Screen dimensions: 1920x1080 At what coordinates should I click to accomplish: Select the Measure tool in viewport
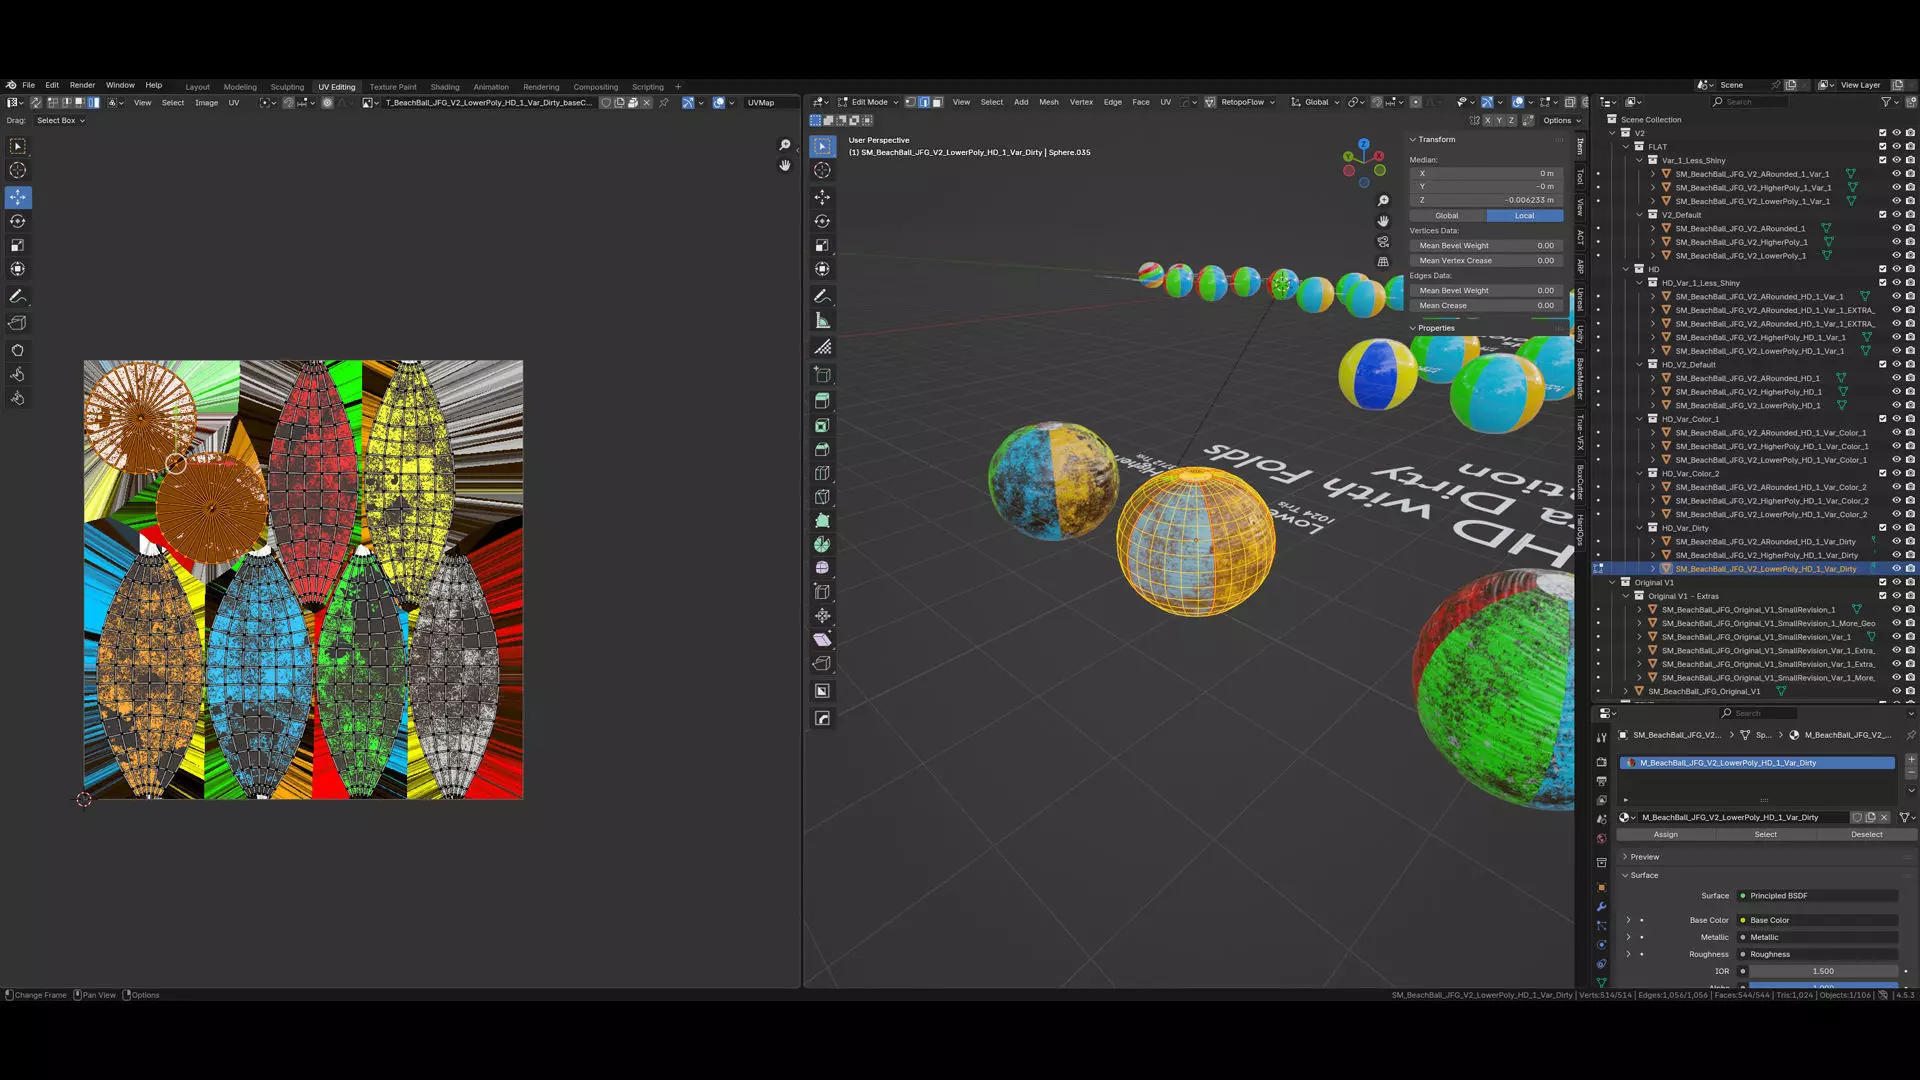coord(822,321)
